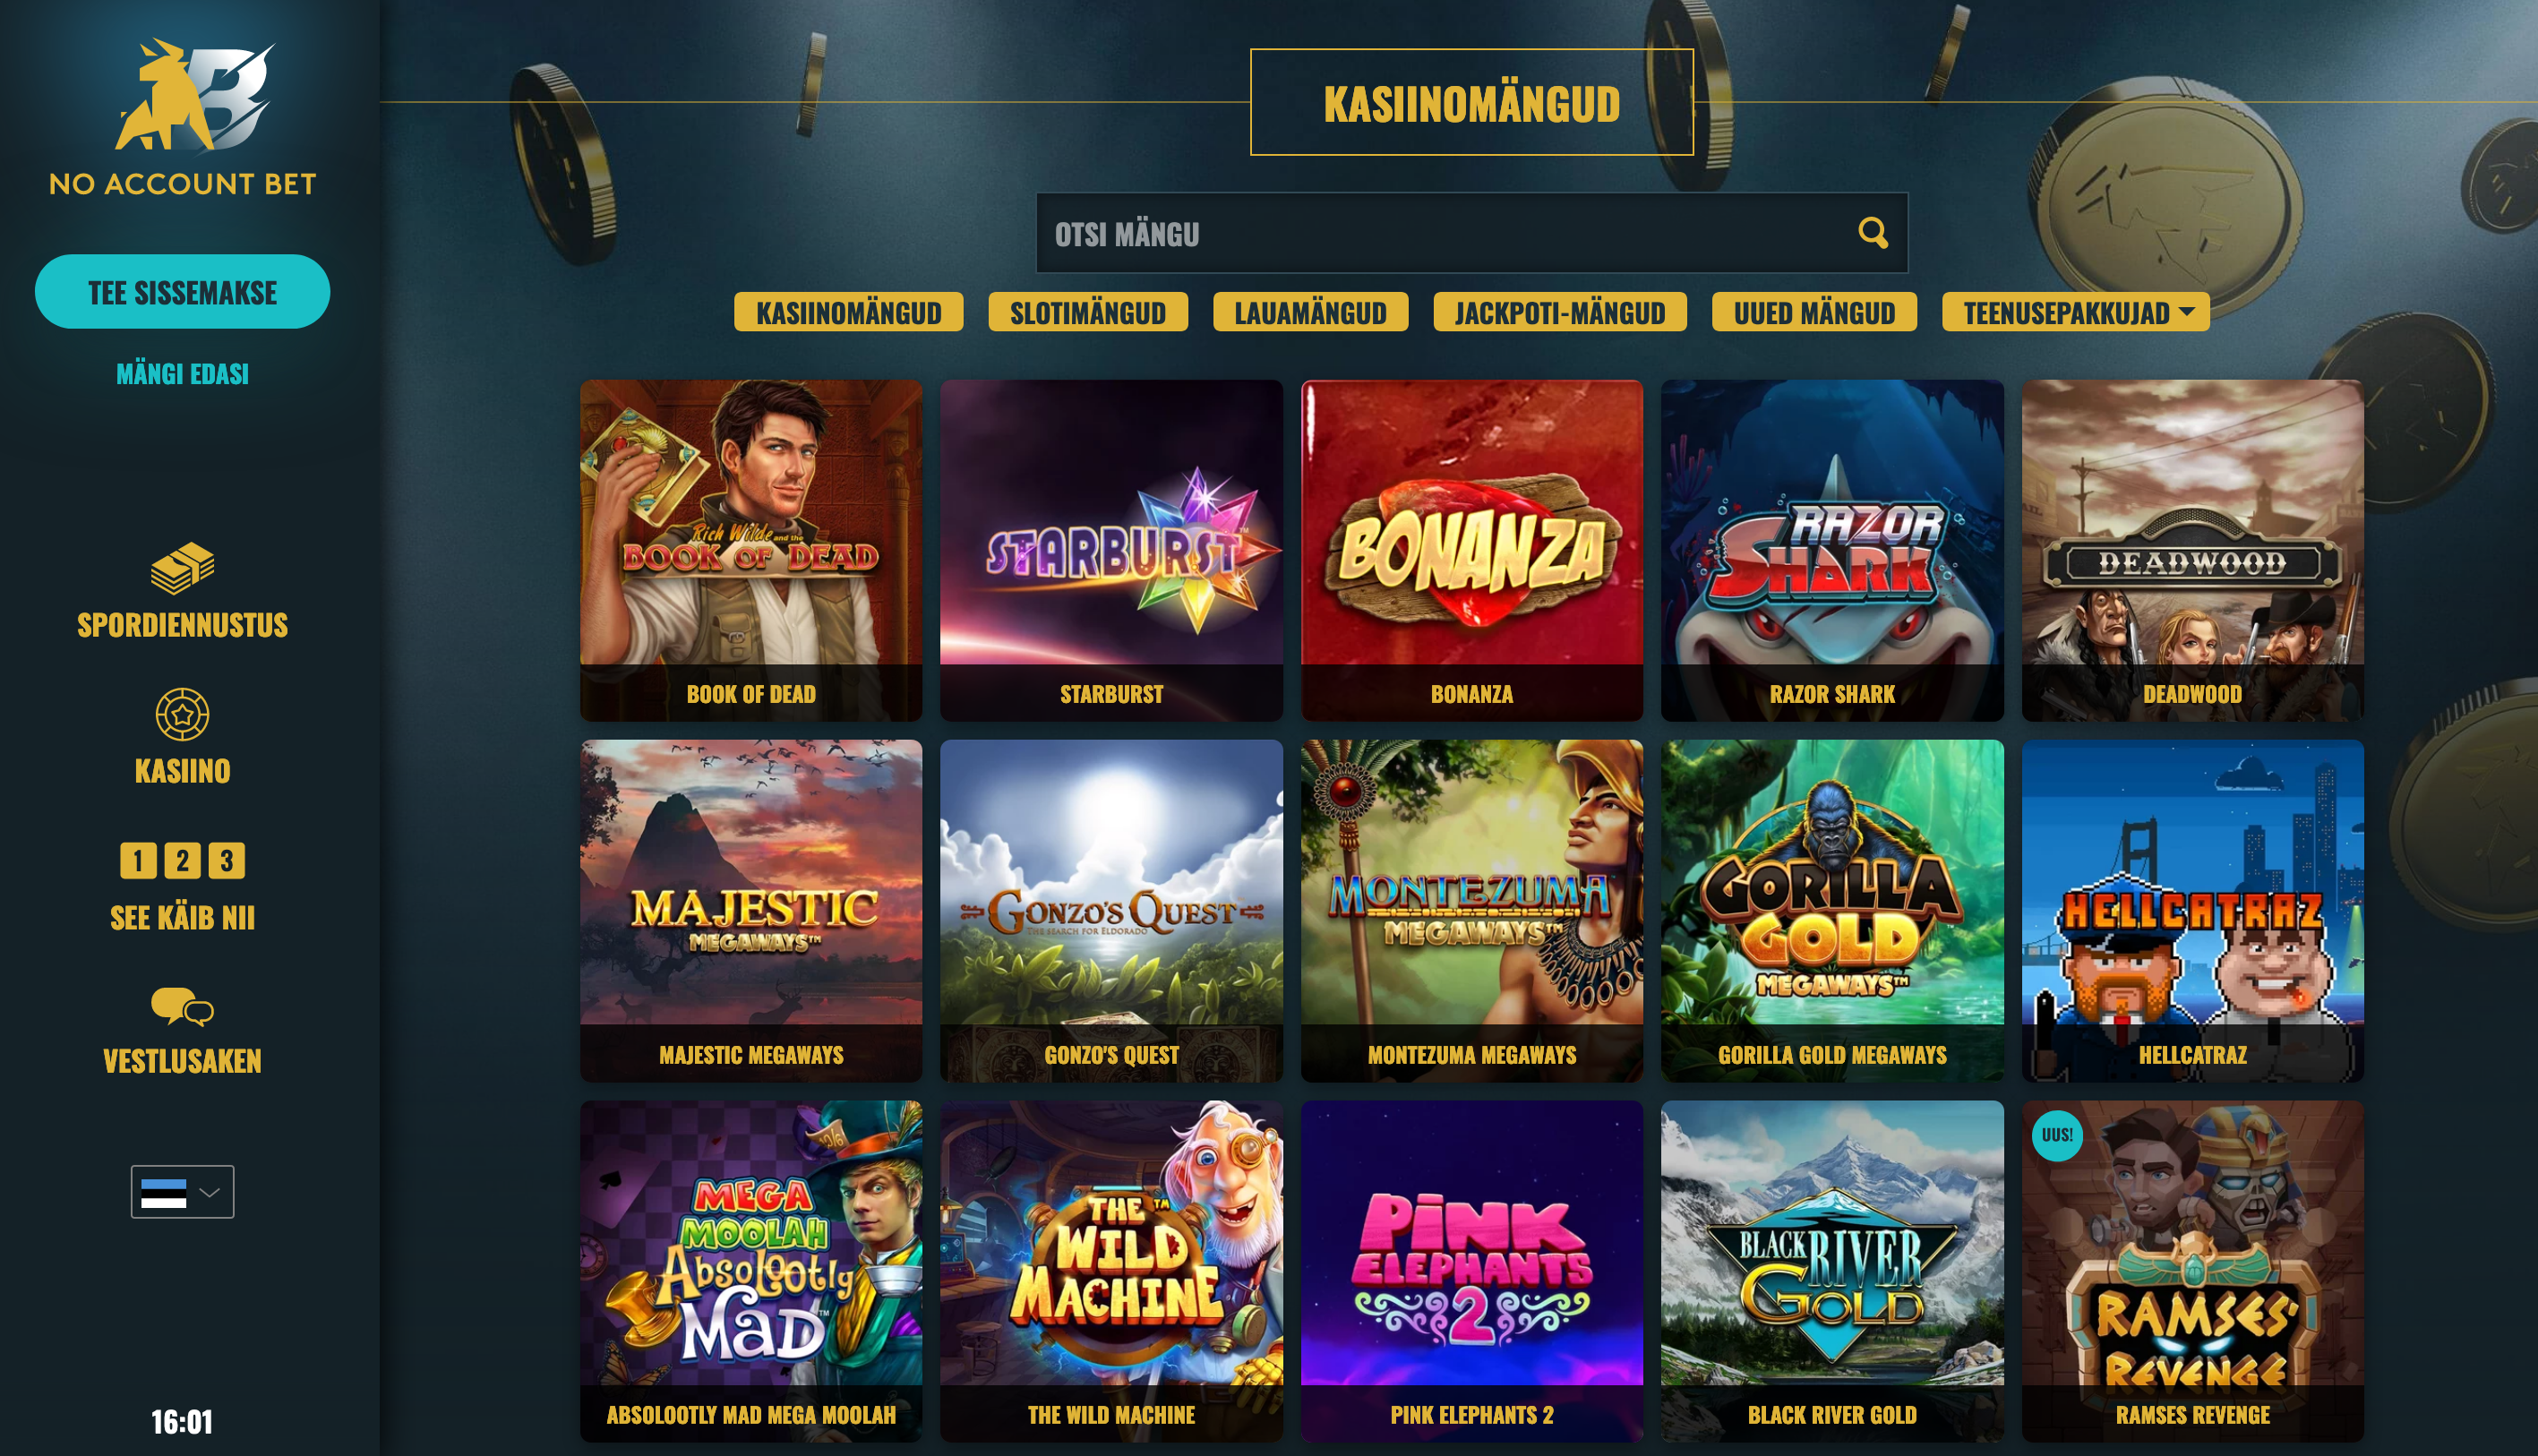Open the Pink Elephants 2 game tile
The width and height of the screenshot is (2538, 1456).
(x=1472, y=1271)
